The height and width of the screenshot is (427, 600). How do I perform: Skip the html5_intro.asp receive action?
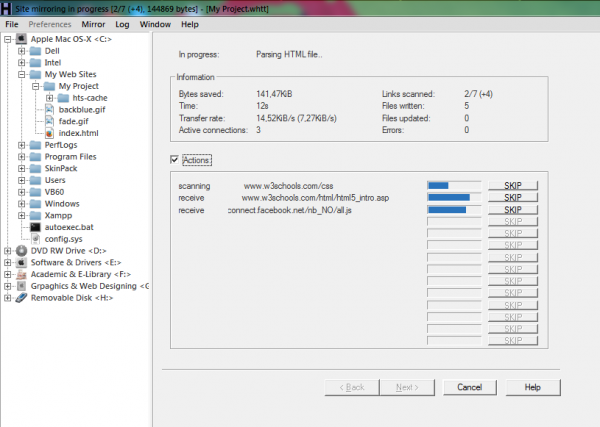[513, 197]
